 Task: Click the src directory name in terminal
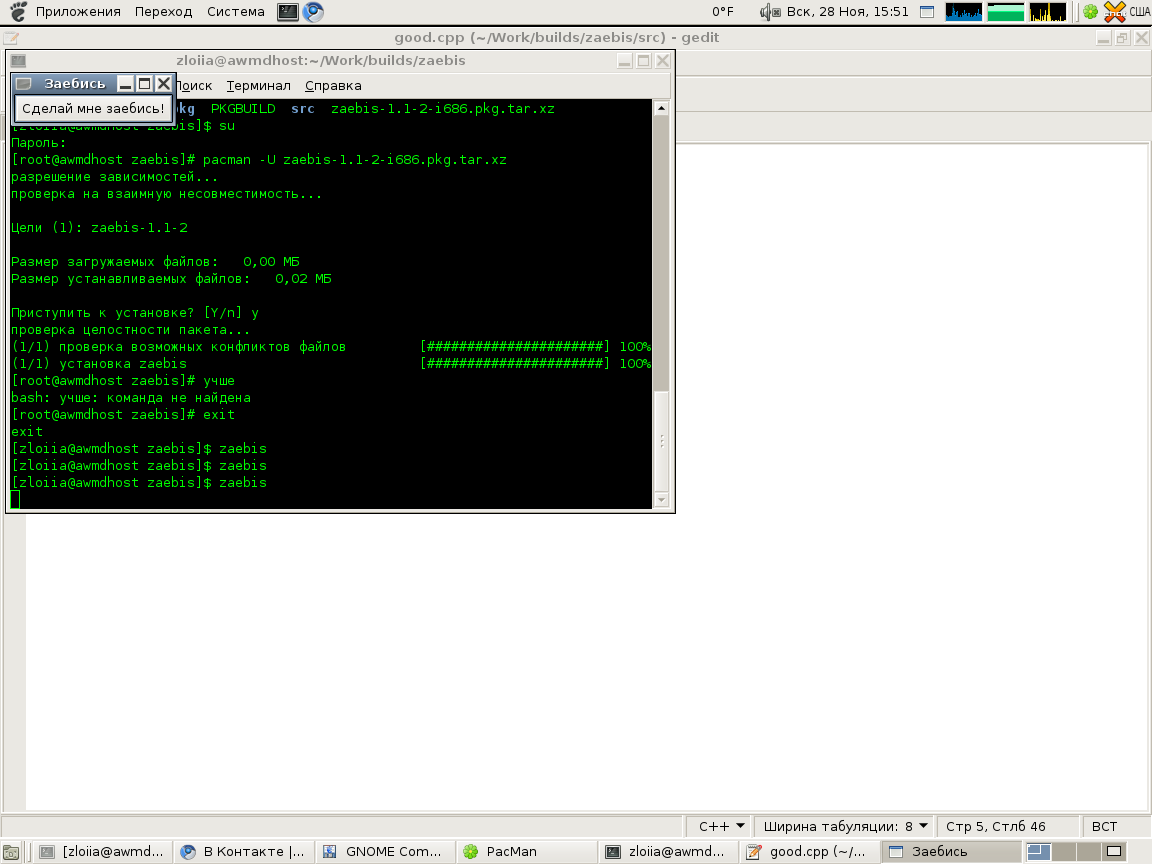[303, 109]
